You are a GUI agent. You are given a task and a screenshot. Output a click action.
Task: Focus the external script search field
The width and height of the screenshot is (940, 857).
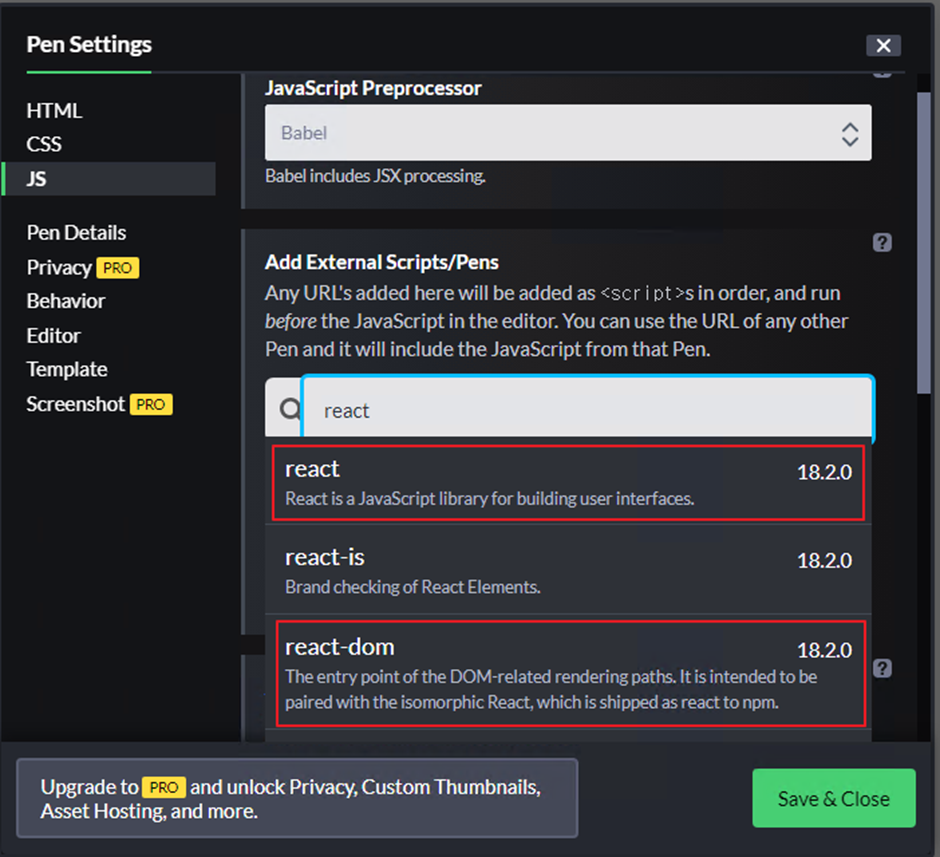click(588, 410)
